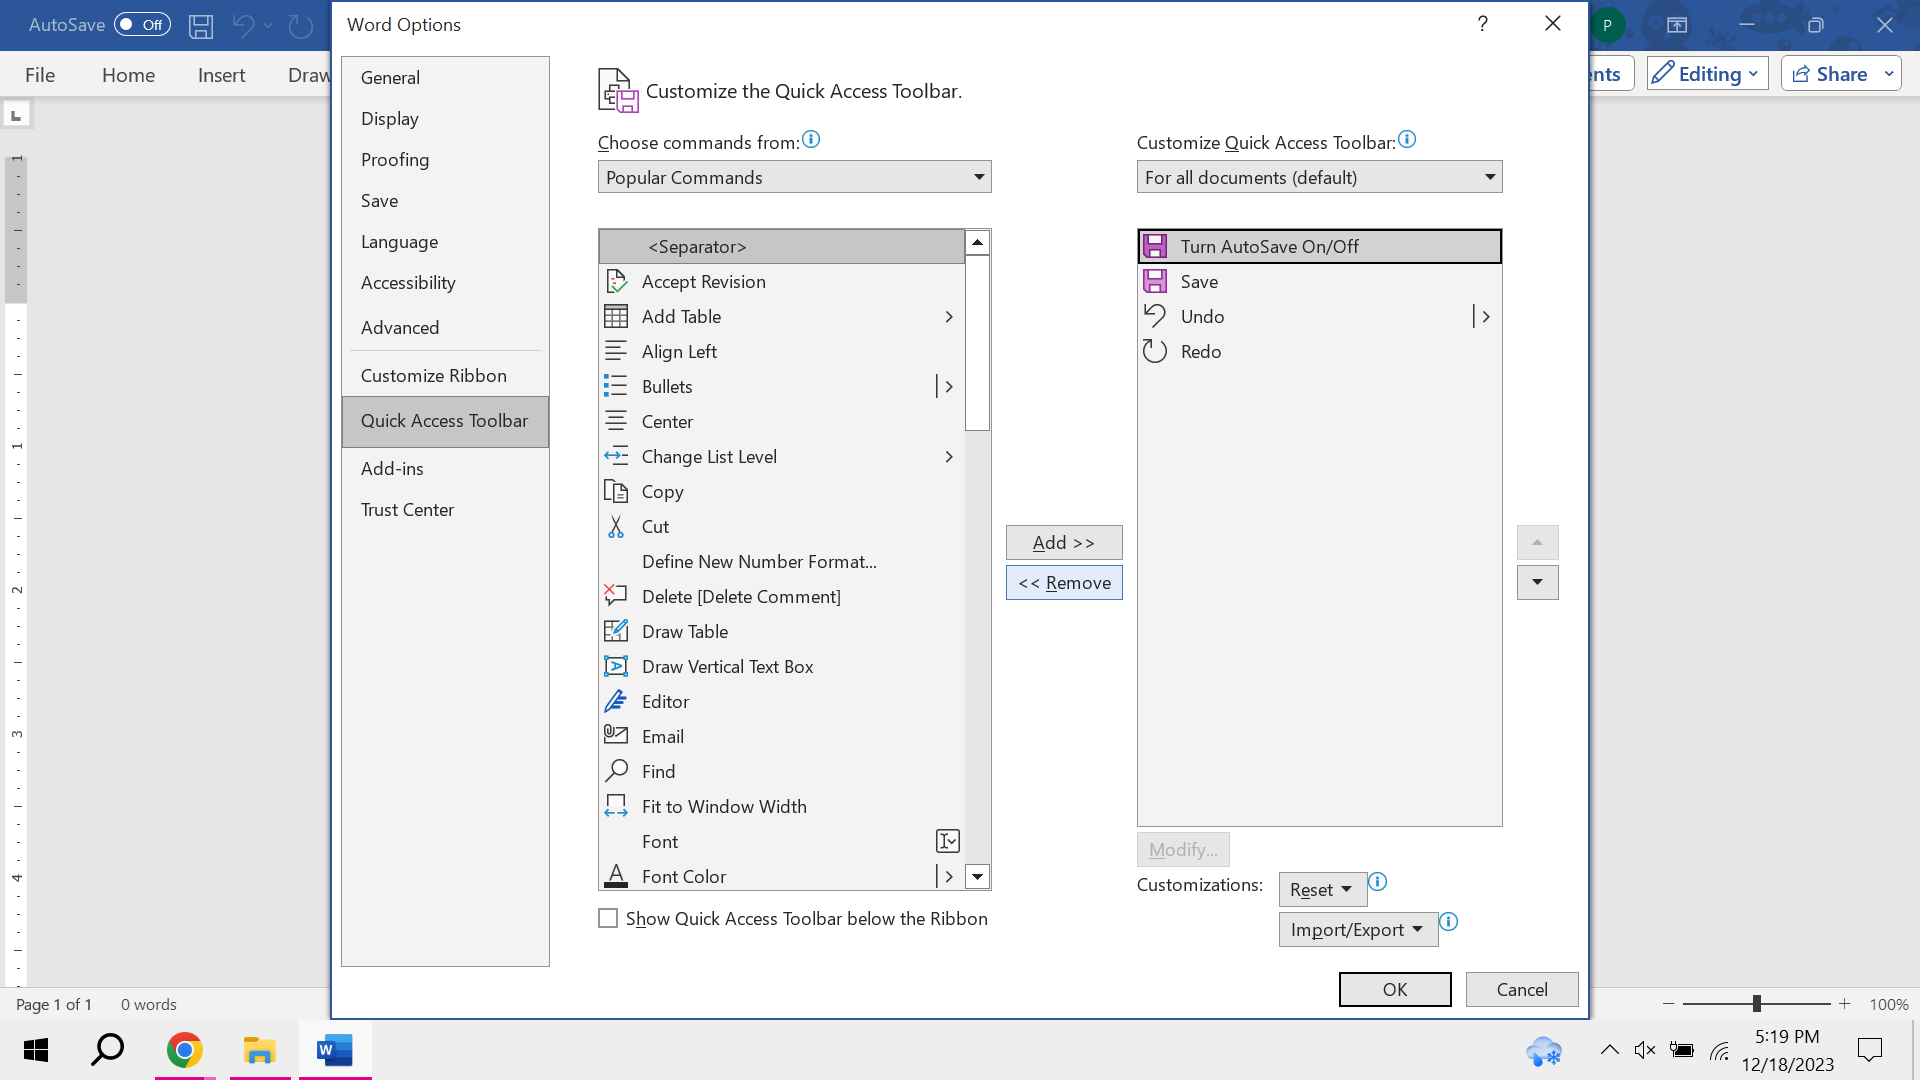Open Word from the taskbar
Screen dimensions: 1920x1080
tap(334, 1050)
